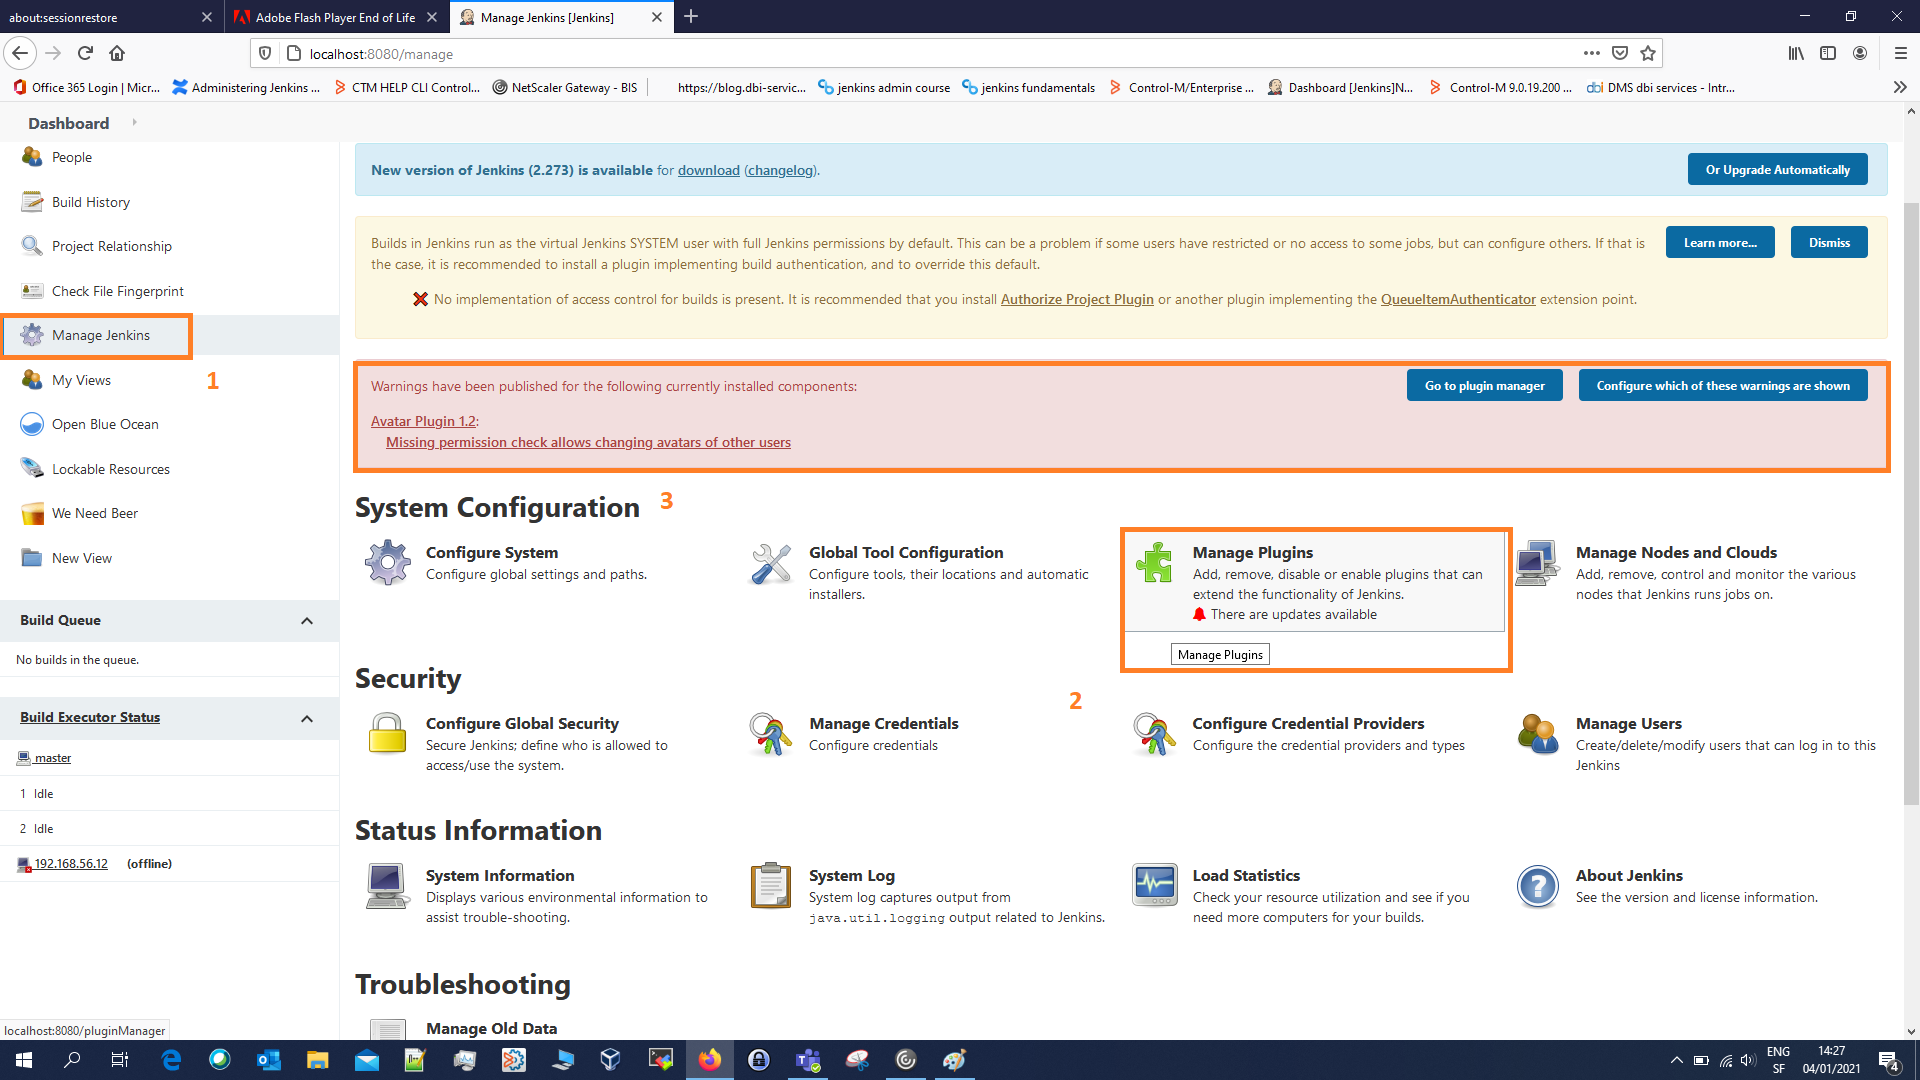Viewport: 1920px width, 1080px height.
Task: Click the System Information monitor icon
Action: pyautogui.click(x=387, y=886)
